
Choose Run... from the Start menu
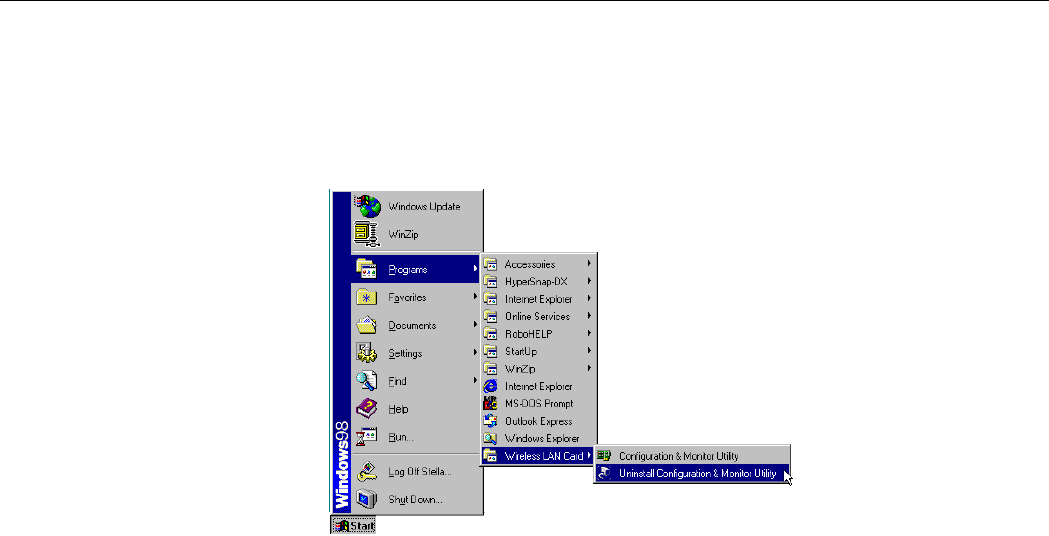417,436
